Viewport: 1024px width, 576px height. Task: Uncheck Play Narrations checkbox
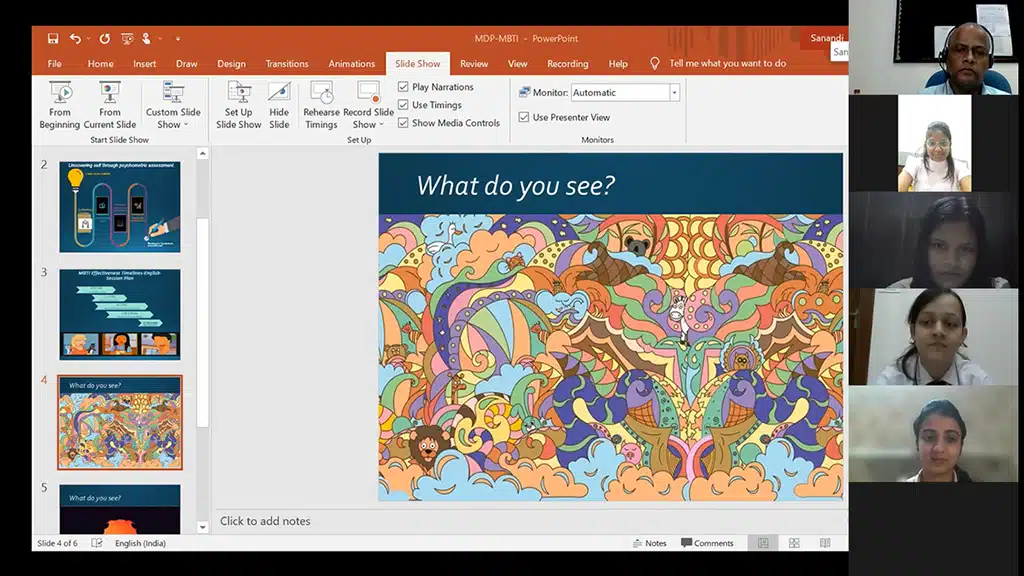(404, 87)
